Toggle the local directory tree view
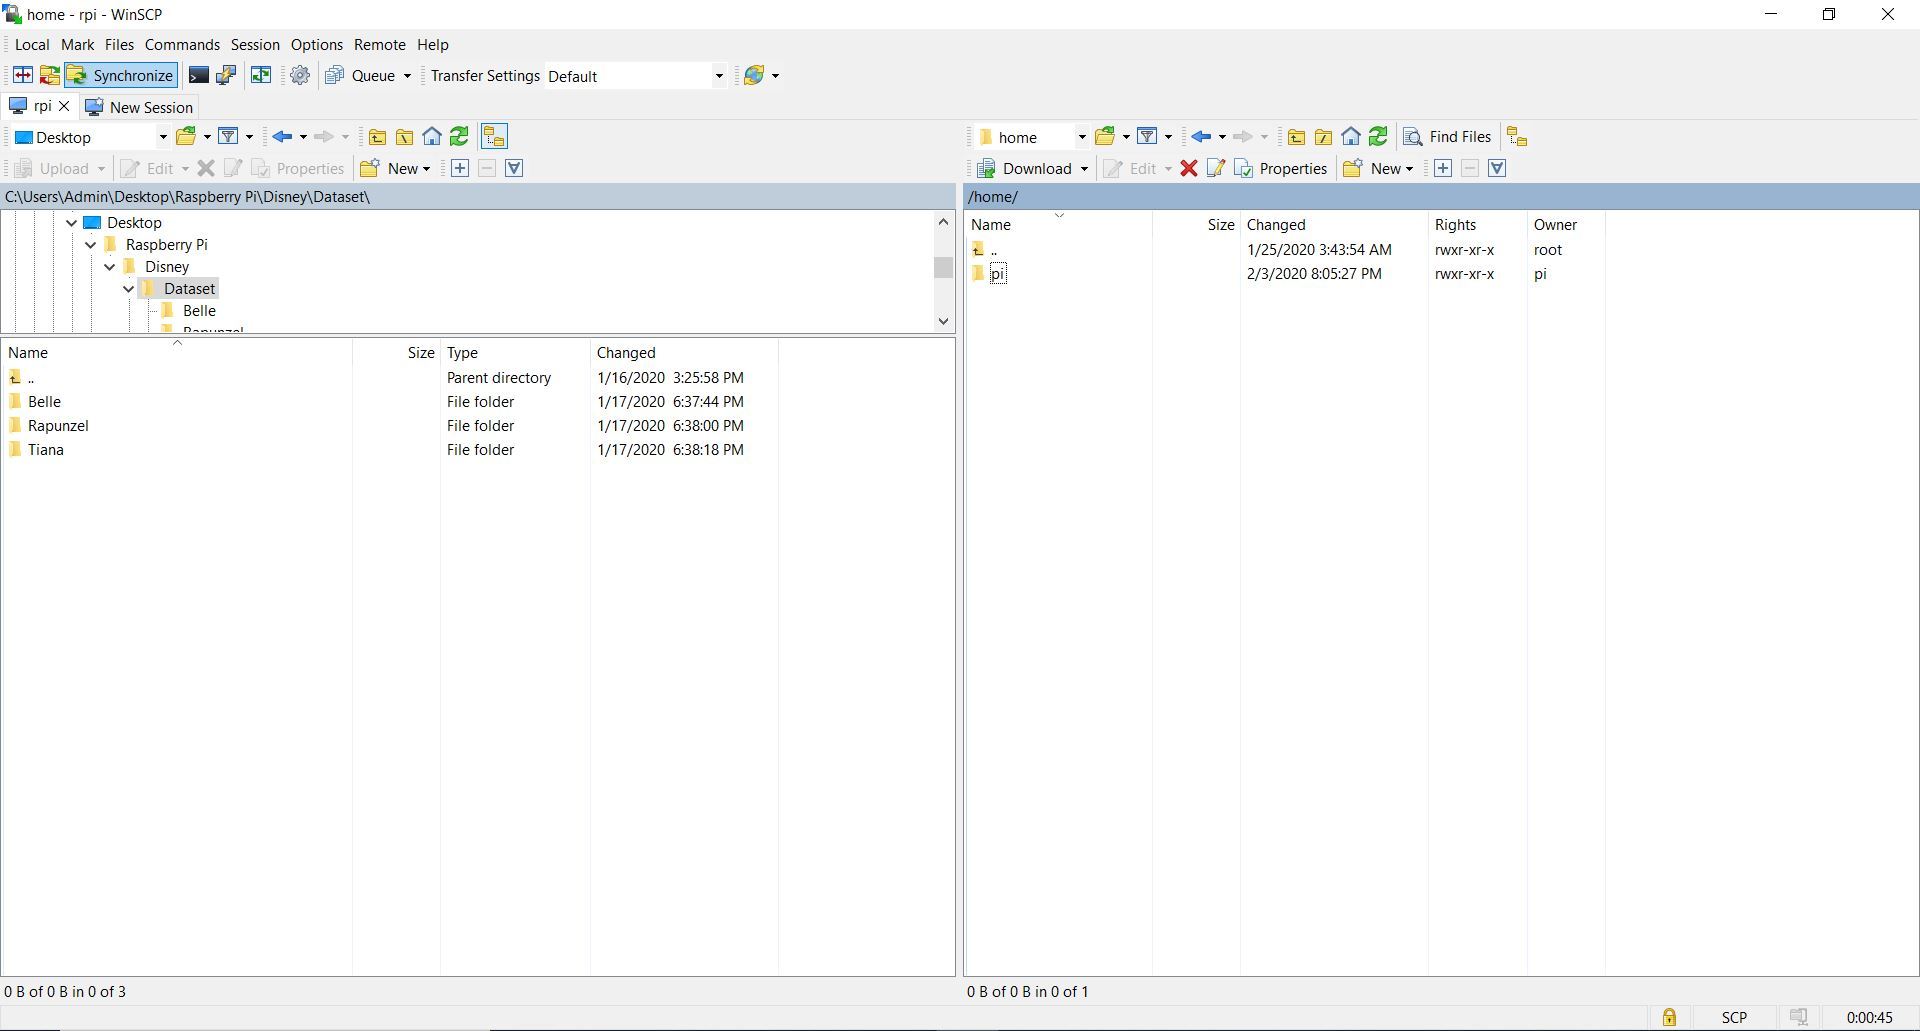The width and height of the screenshot is (1920, 1031). click(x=494, y=137)
